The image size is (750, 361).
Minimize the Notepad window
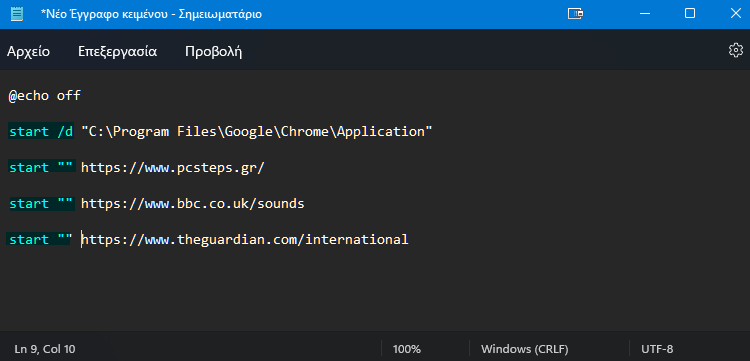[644, 13]
